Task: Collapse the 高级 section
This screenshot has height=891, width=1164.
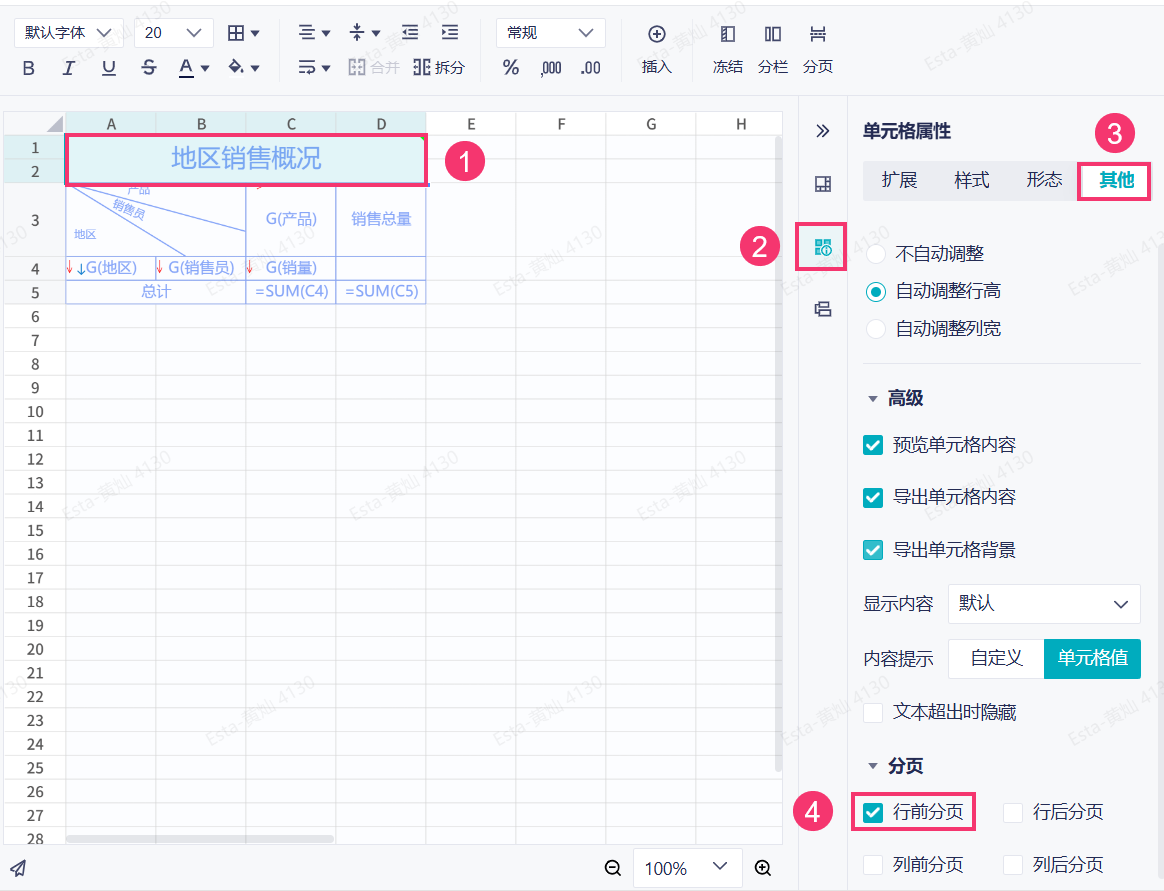Action: tap(873, 399)
